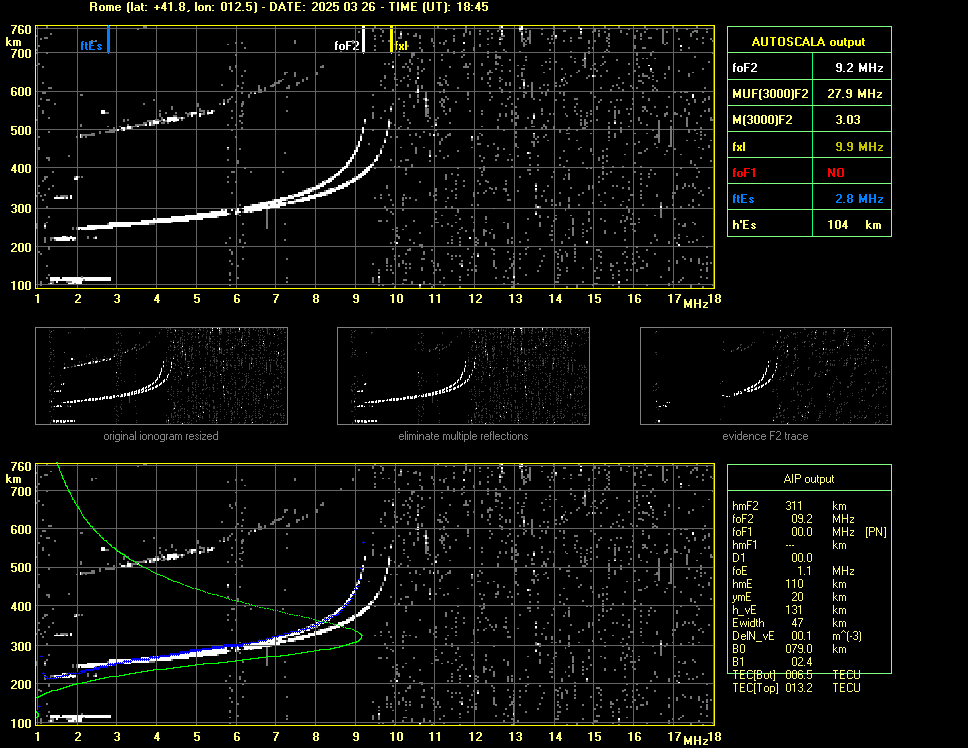Click the 'eliminate multiple reflections' caption
Screen dimensions: 968x748
click(463, 436)
